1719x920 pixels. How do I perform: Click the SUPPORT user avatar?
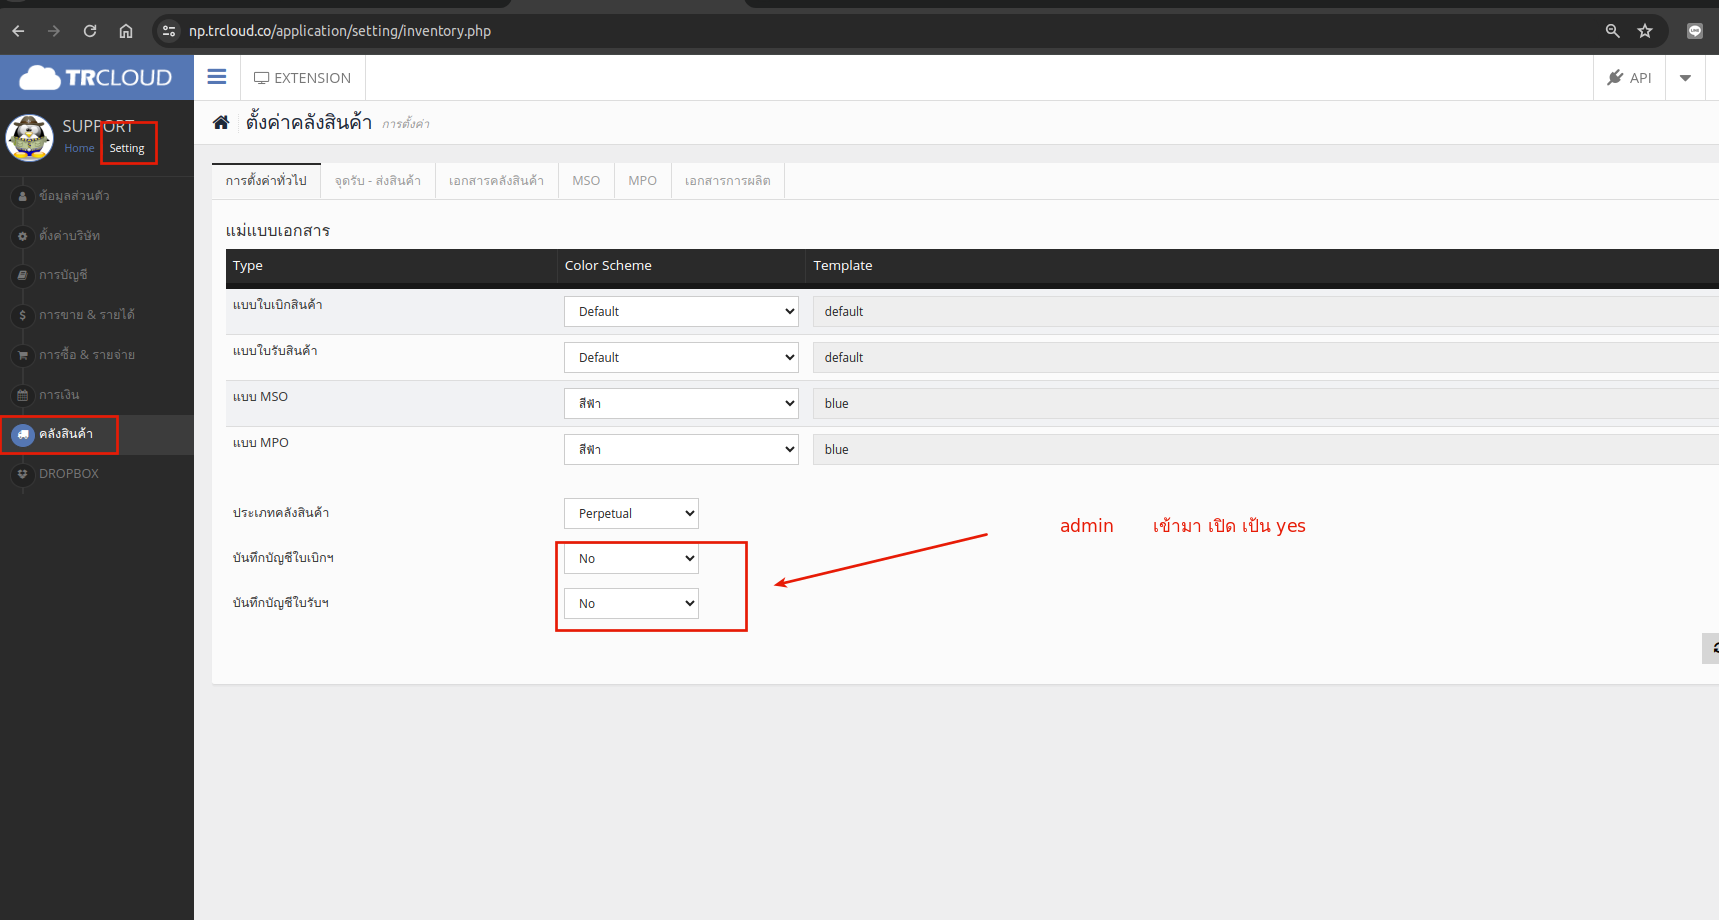pyautogui.click(x=29, y=138)
